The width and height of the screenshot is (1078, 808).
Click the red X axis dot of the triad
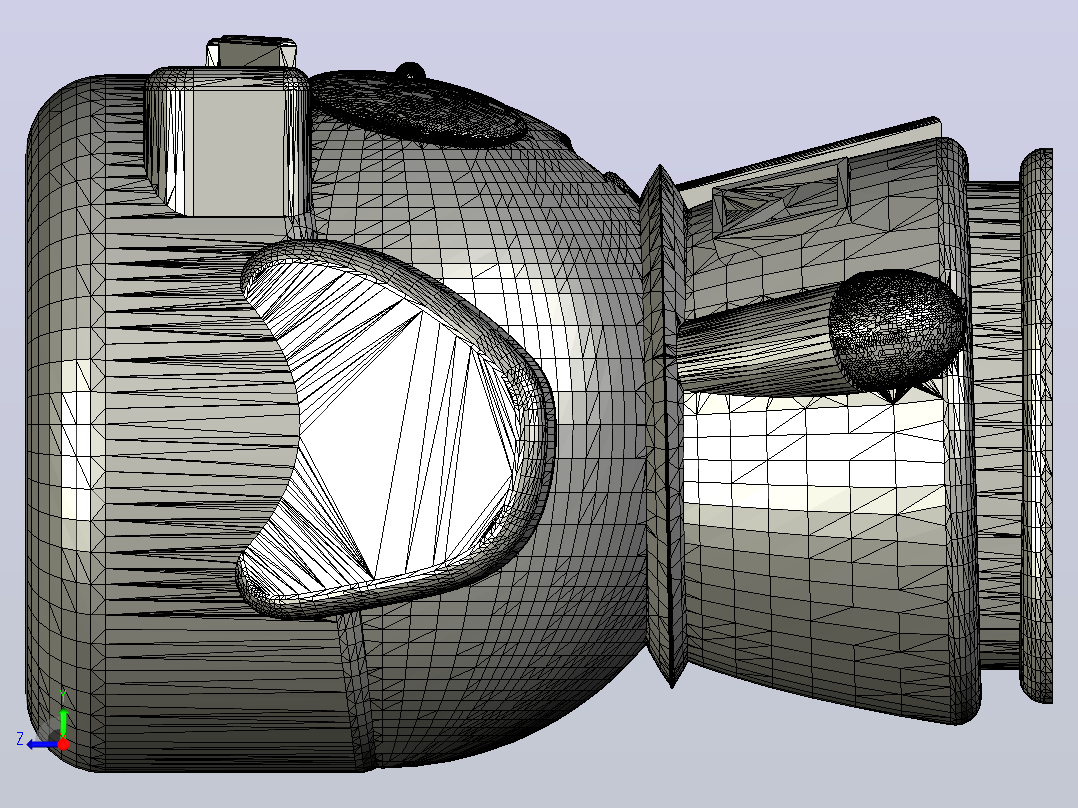click(63, 744)
